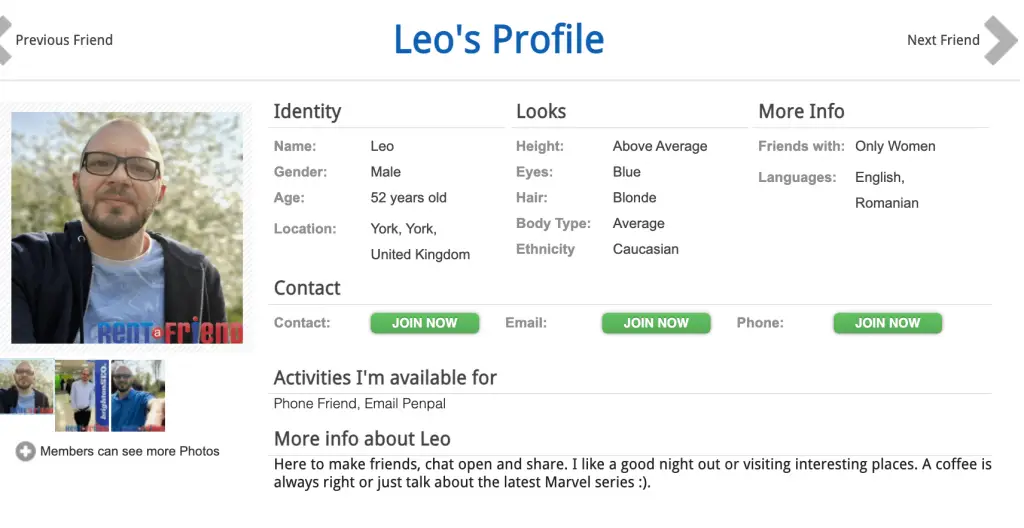
Task: Click the plus icon beside more Photos
Action: point(25,452)
